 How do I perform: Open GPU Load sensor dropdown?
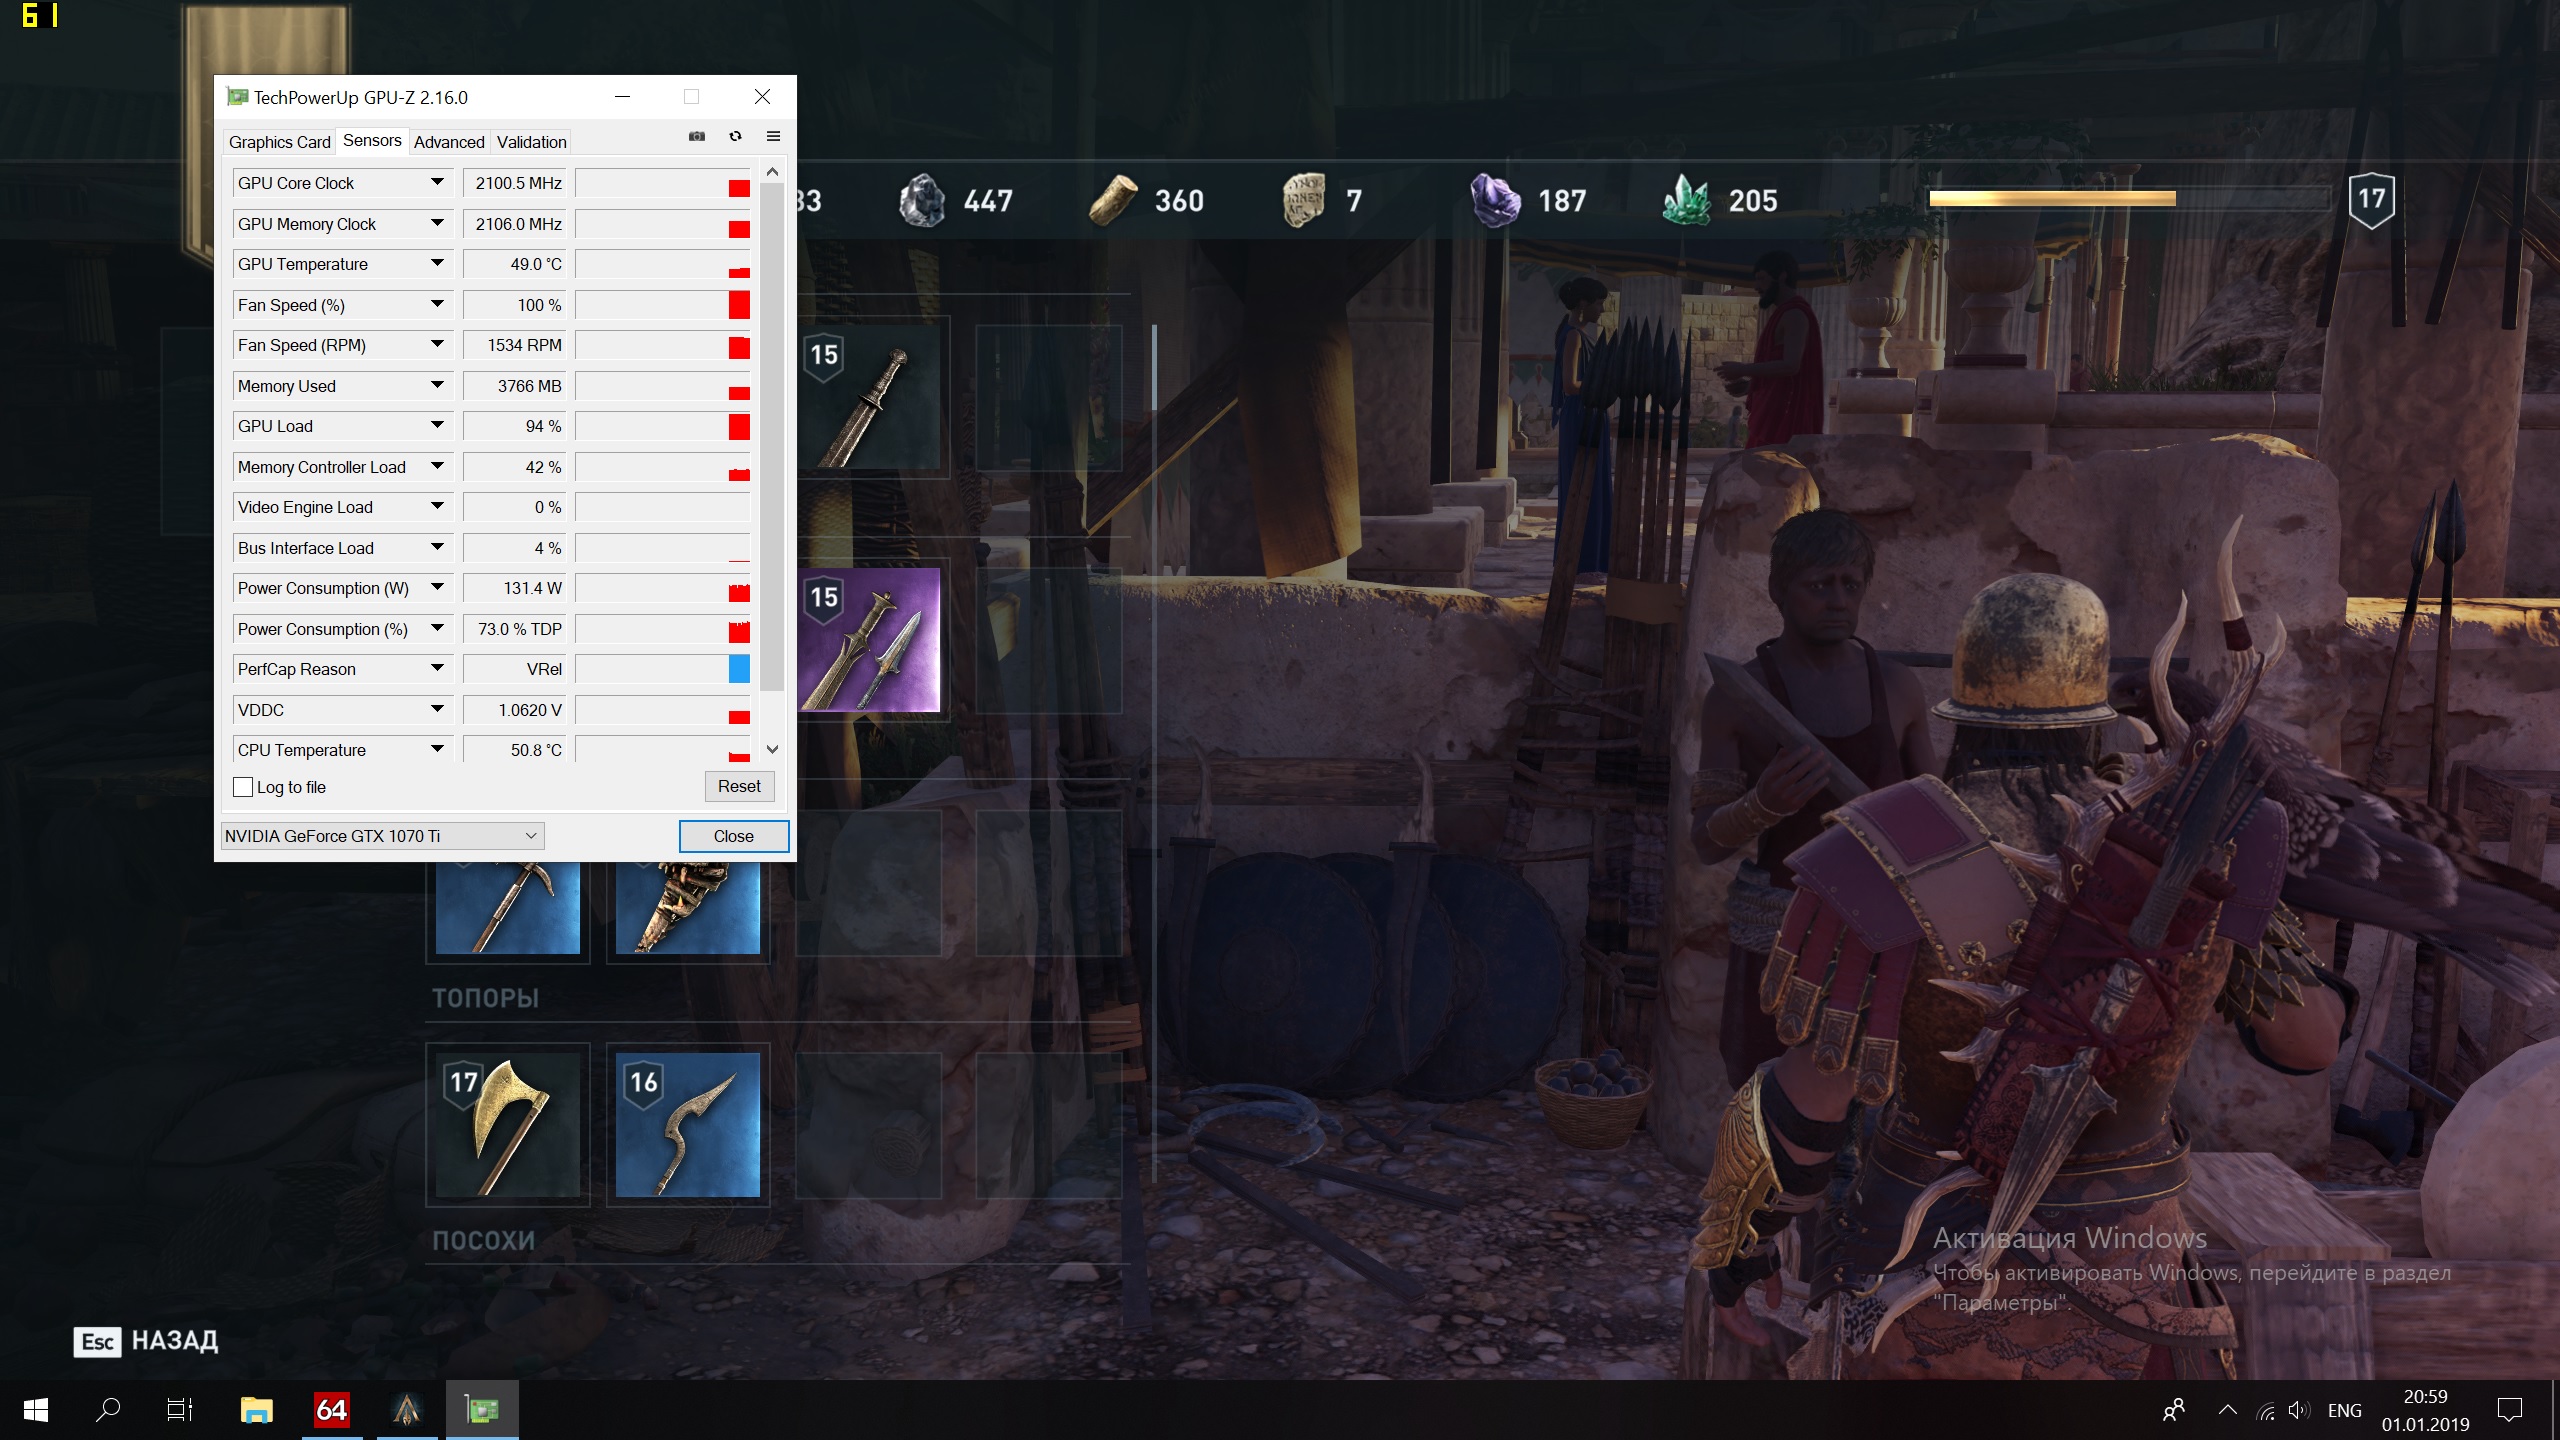click(x=437, y=426)
